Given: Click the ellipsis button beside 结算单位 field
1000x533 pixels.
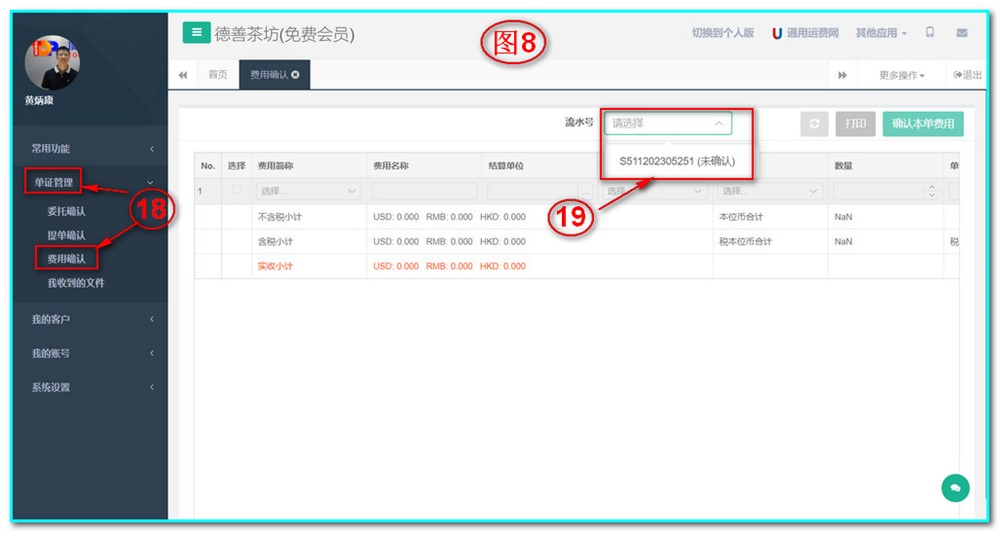Looking at the screenshot, I should point(585,191).
